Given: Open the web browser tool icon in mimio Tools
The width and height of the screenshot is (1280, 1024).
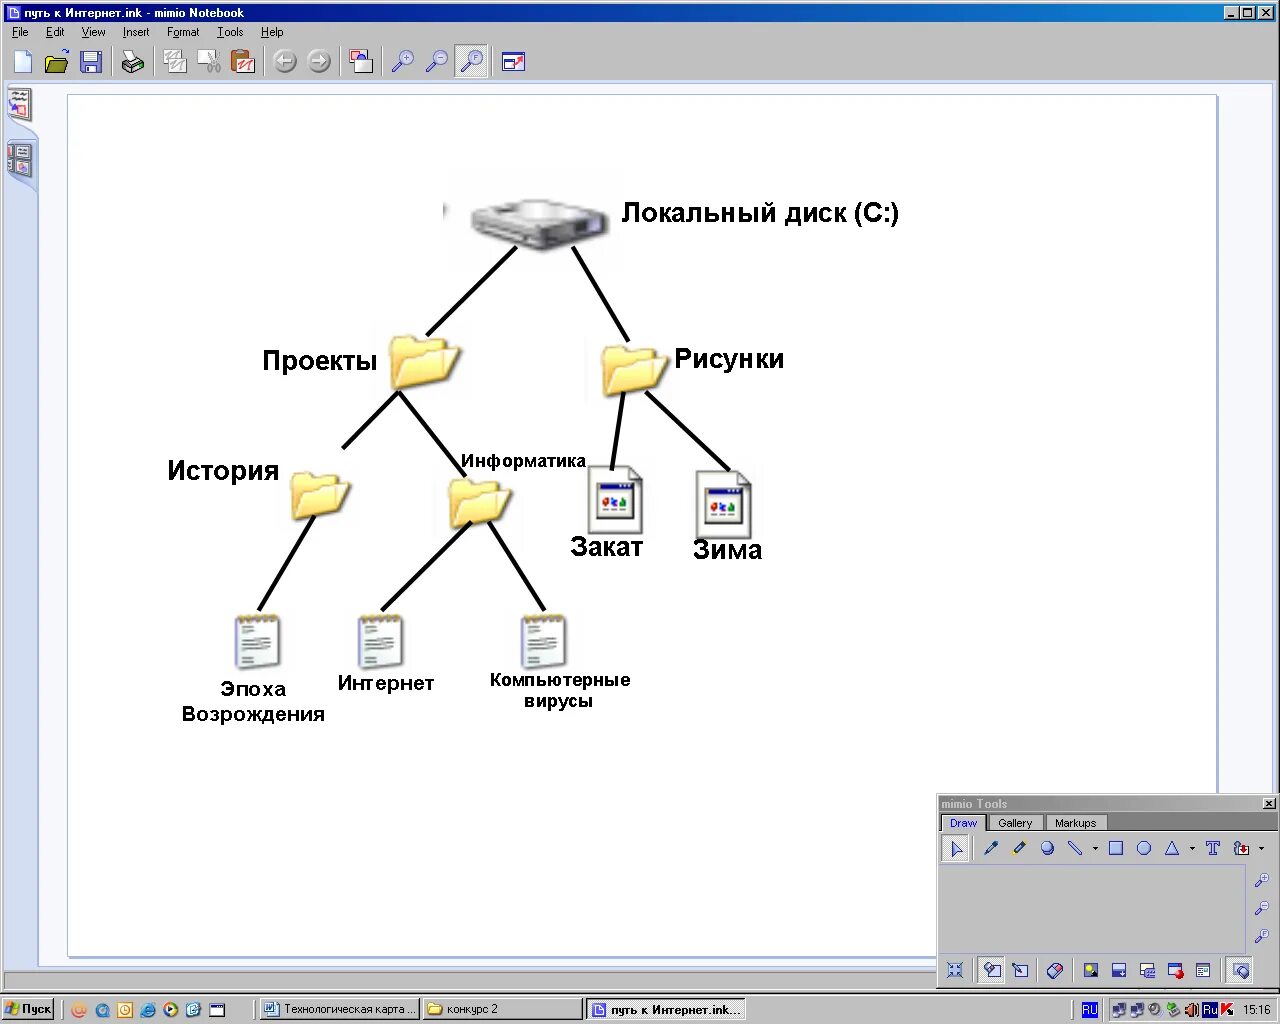Looking at the screenshot, I should coord(1203,970).
